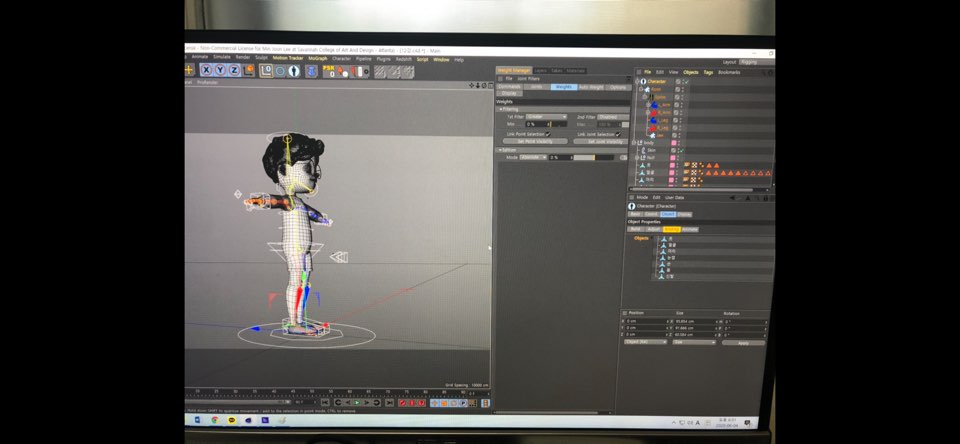
Task: Open the Character menu
Action: [341, 59]
